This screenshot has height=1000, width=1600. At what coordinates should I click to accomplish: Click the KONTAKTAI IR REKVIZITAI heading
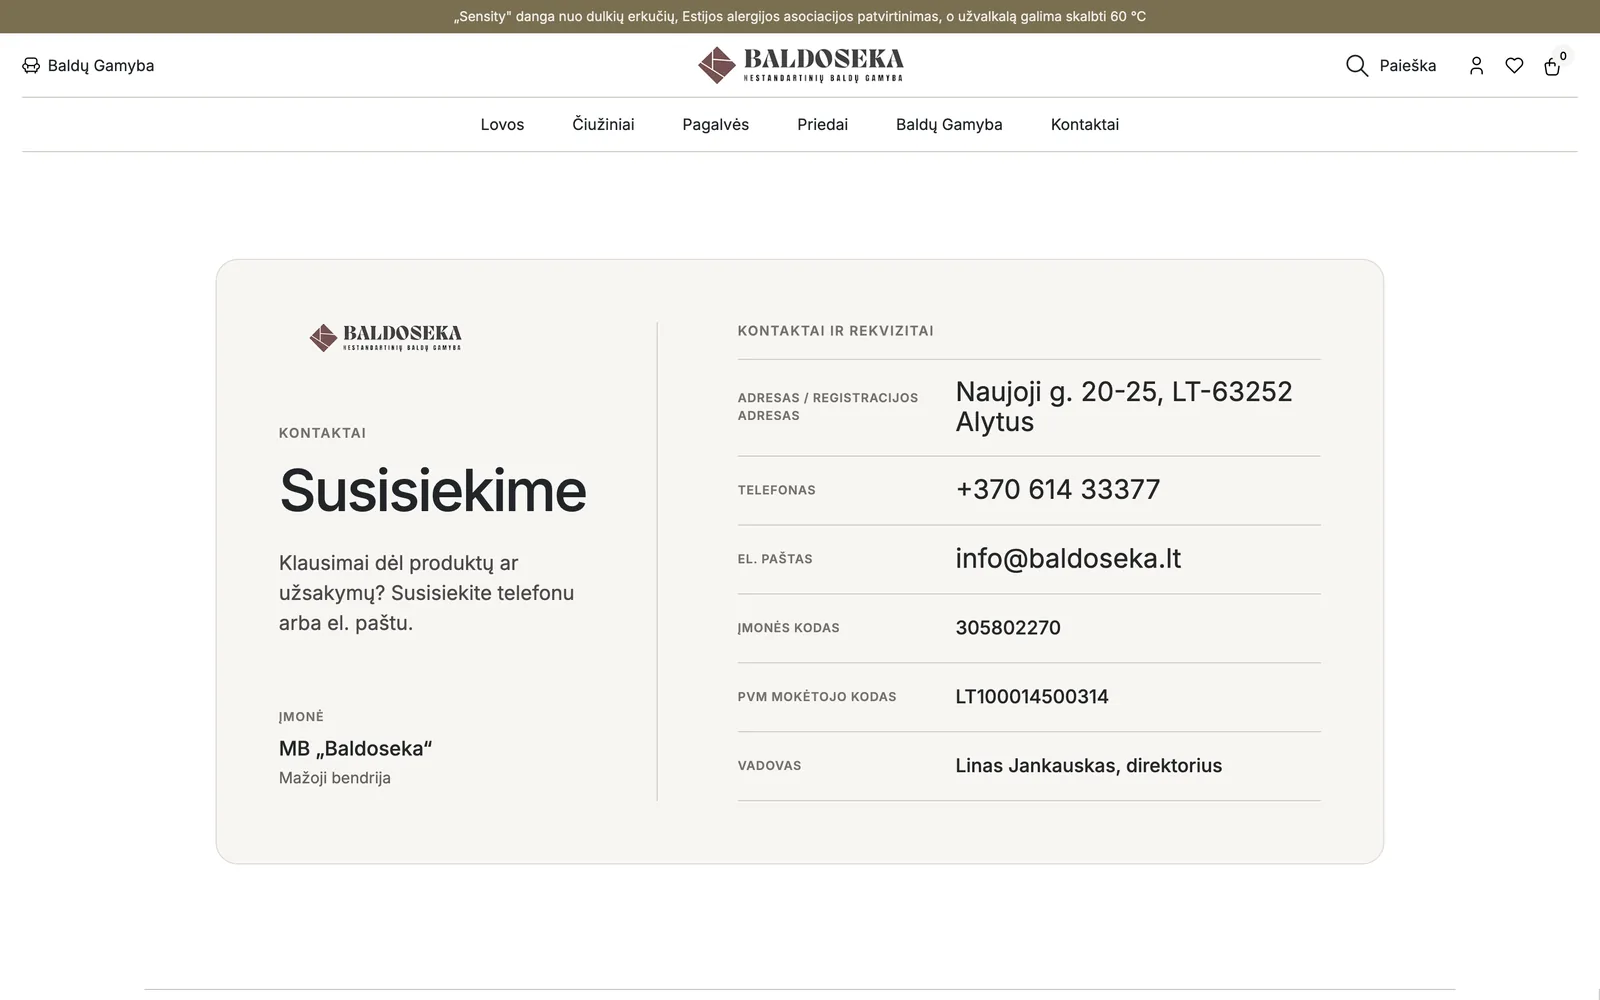click(x=835, y=331)
